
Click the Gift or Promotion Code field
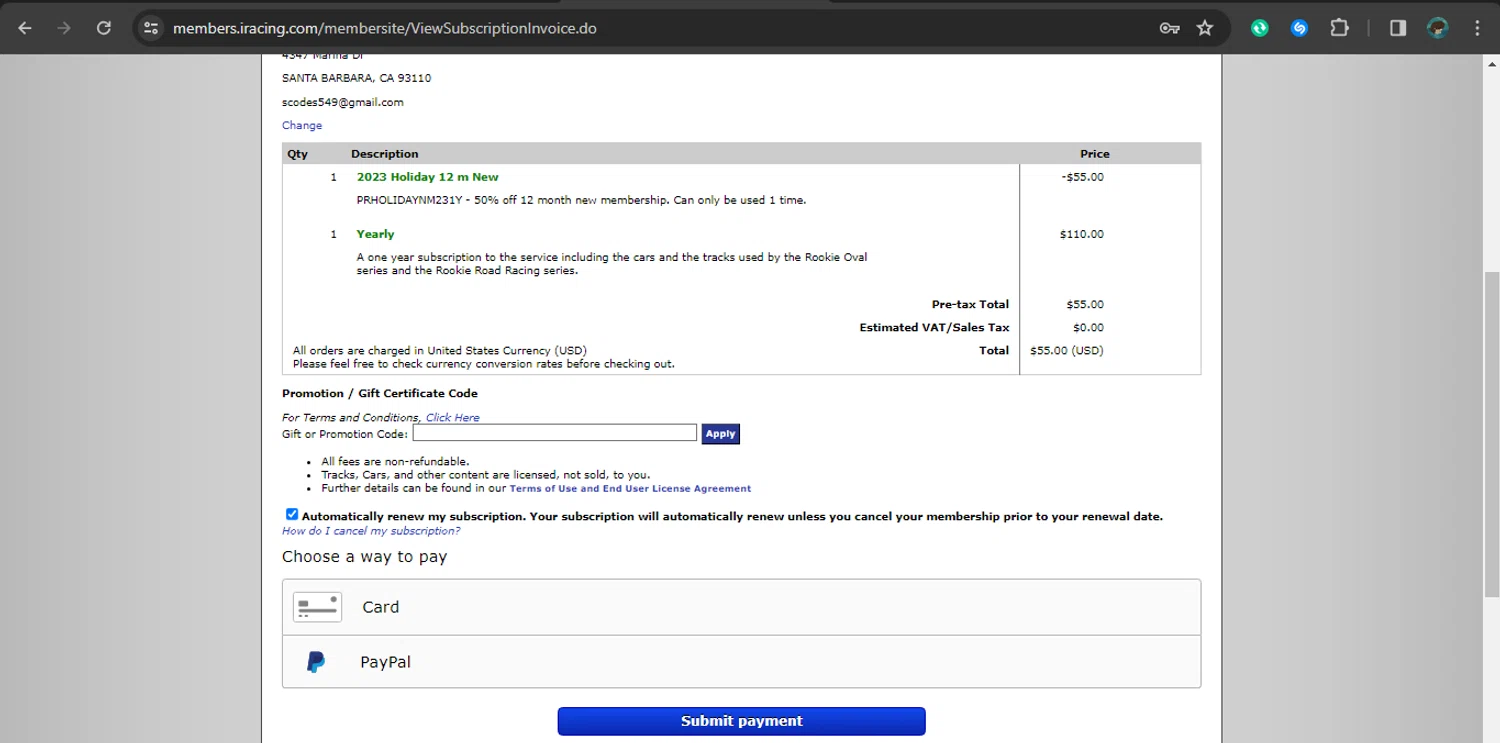[x=554, y=433]
